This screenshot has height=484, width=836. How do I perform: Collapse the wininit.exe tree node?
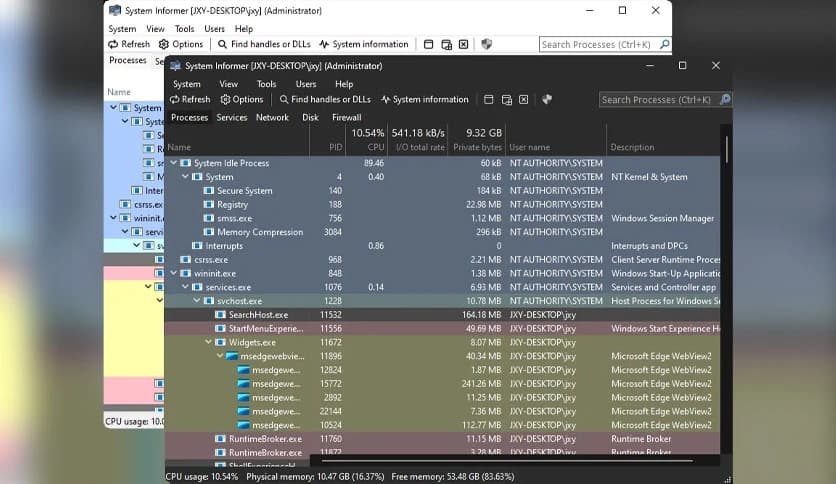(x=174, y=273)
